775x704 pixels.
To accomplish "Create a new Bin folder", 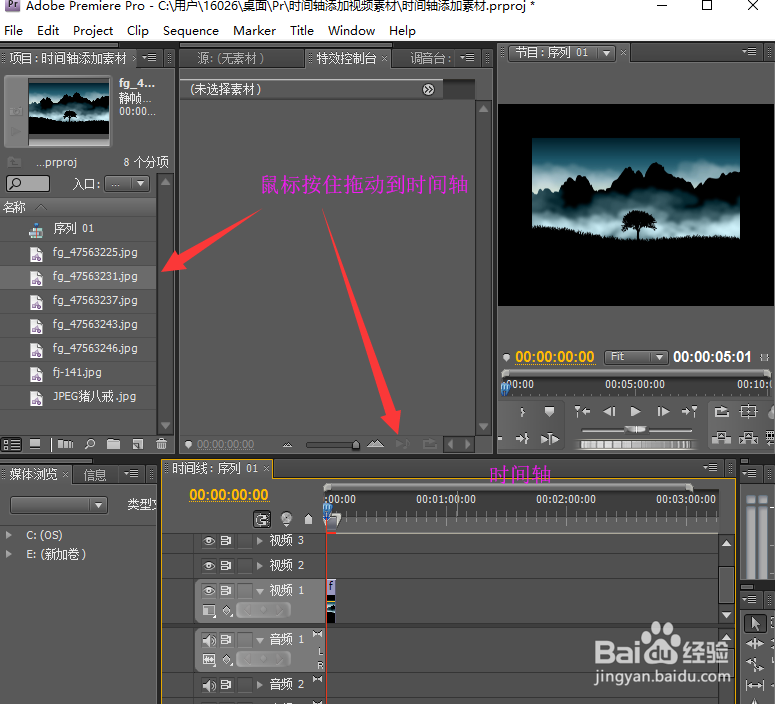I will (x=114, y=444).
